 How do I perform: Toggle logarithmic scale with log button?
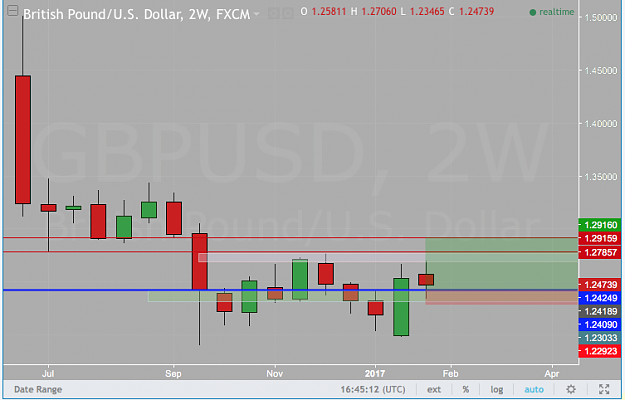pyautogui.click(x=497, y=389)
